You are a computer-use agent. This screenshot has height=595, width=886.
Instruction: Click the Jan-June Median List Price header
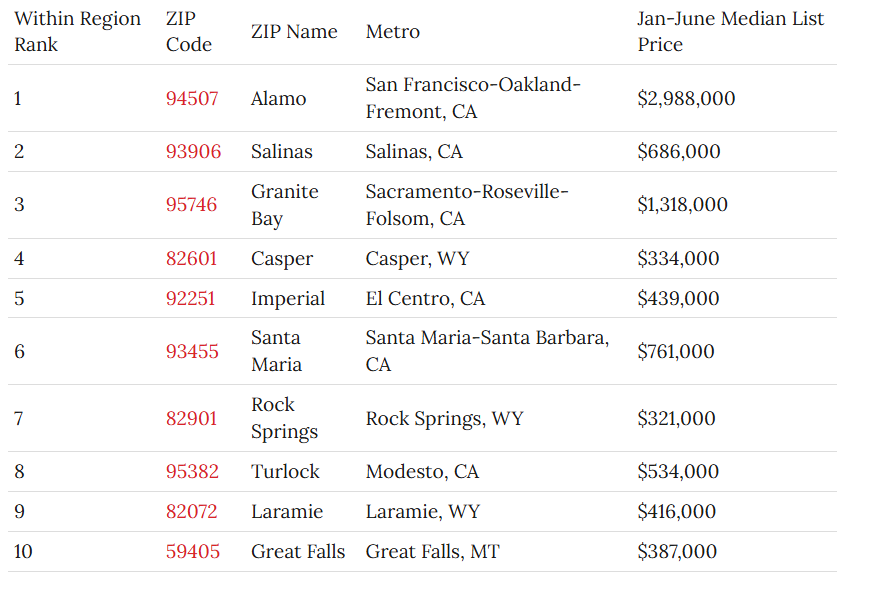click(731, 32)
